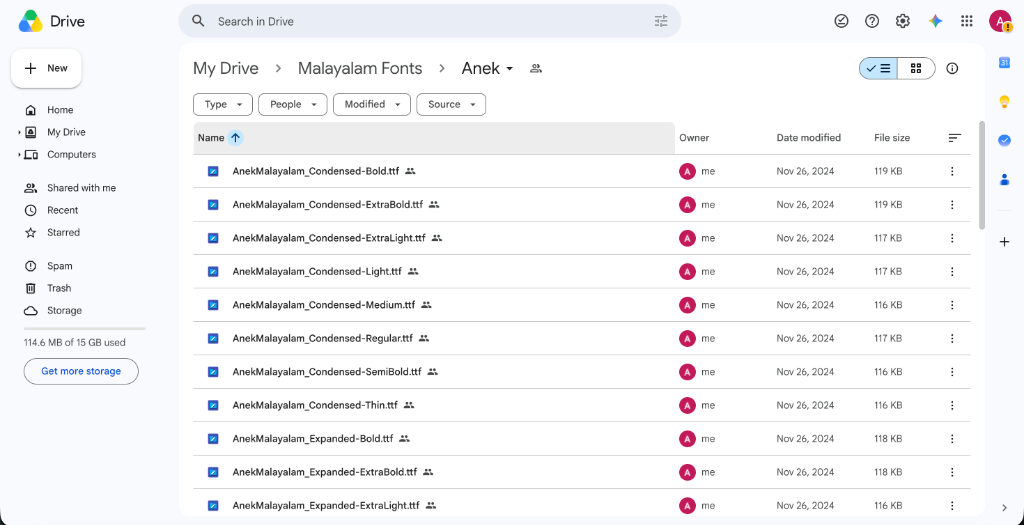Screen dimensions: 1024x525
Task: Open sort options icon in header
Action: 955,138
